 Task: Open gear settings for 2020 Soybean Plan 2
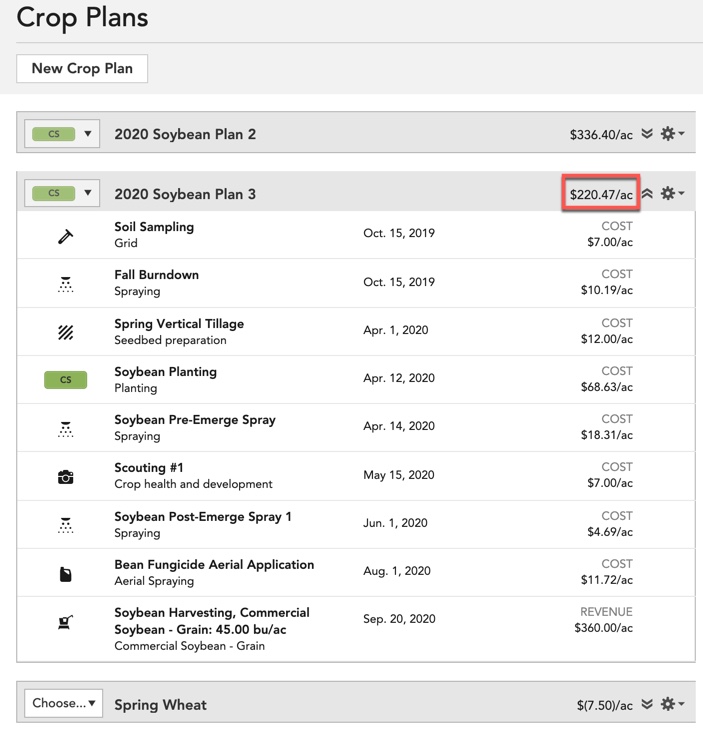coord(672,134)
